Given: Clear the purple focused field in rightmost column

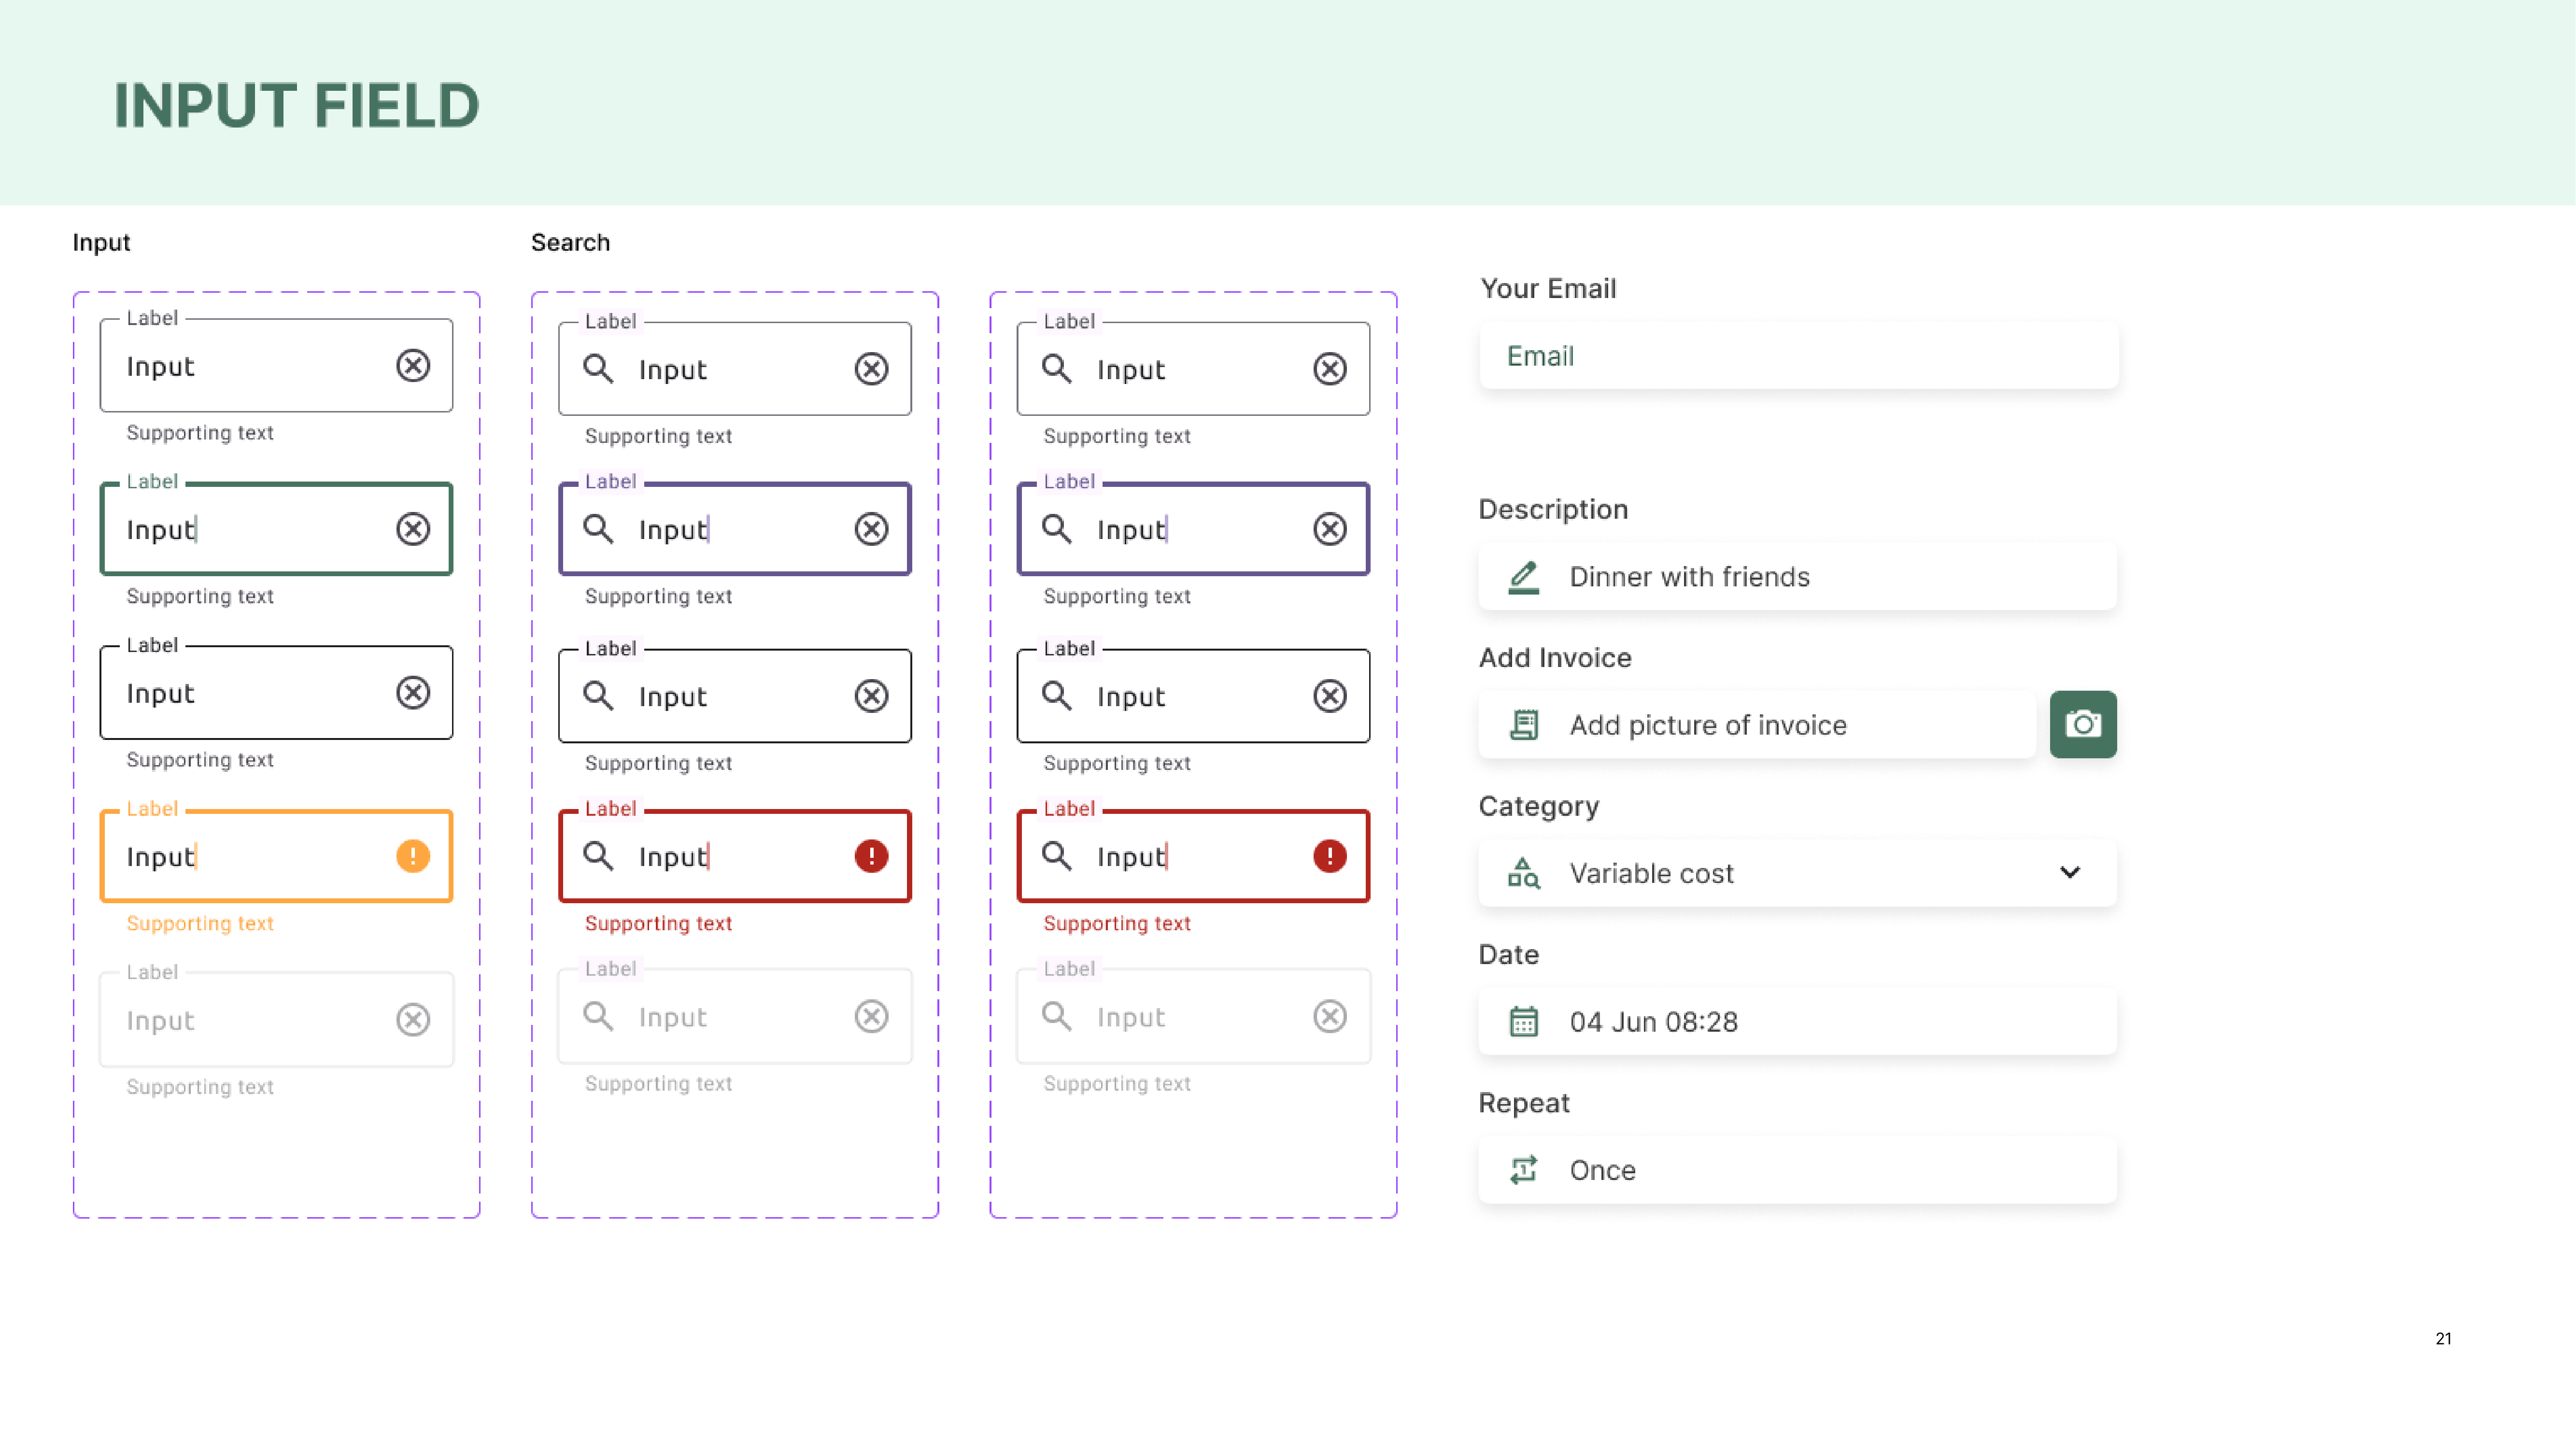Looking at the screenshot, I should click(x=1330, y=529).
